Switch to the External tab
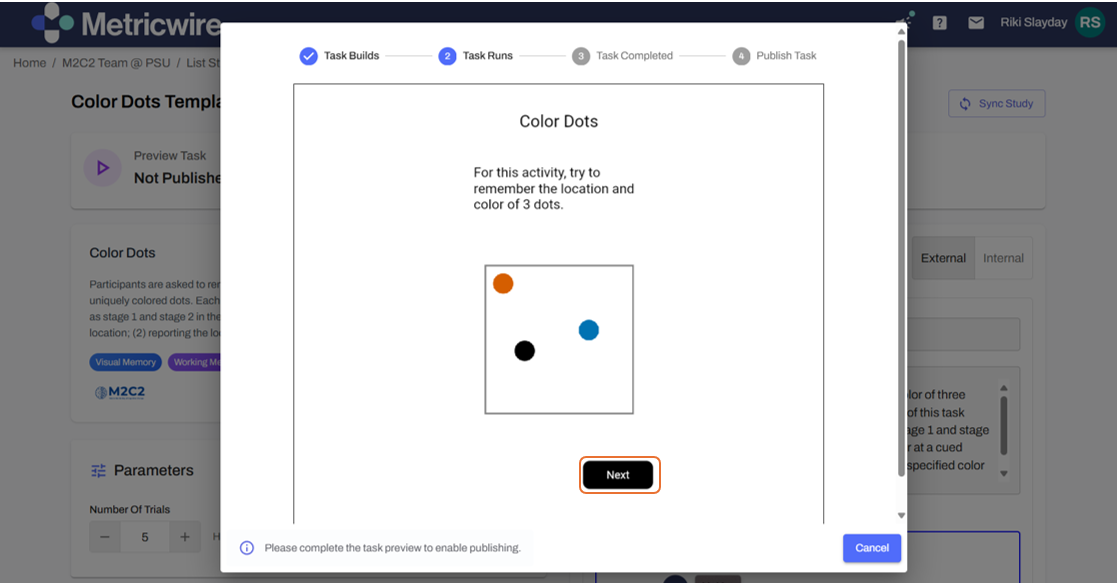 [943, 258]
